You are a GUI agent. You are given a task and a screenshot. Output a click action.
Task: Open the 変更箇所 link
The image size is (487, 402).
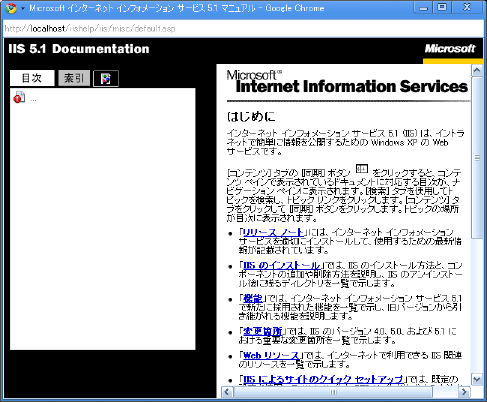[x=263, y=331]
